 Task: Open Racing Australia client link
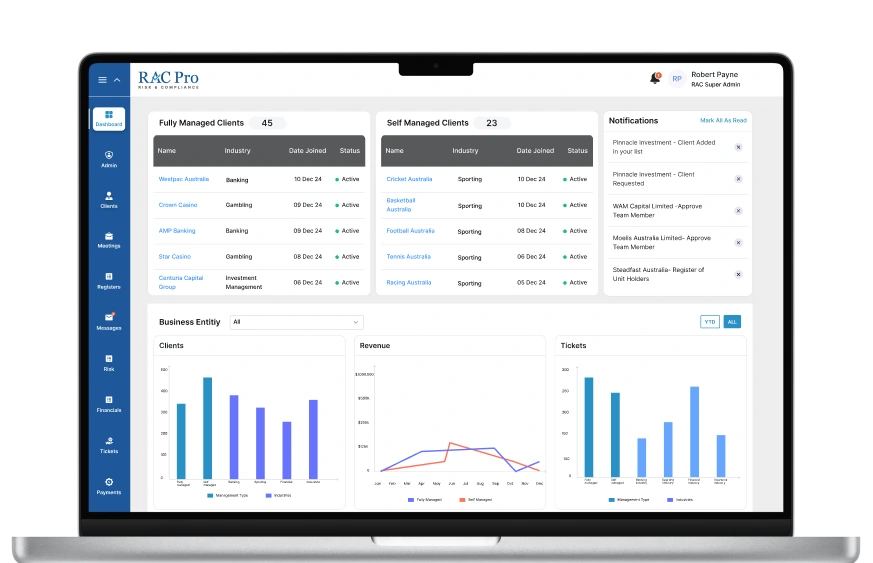coord(409,282)
